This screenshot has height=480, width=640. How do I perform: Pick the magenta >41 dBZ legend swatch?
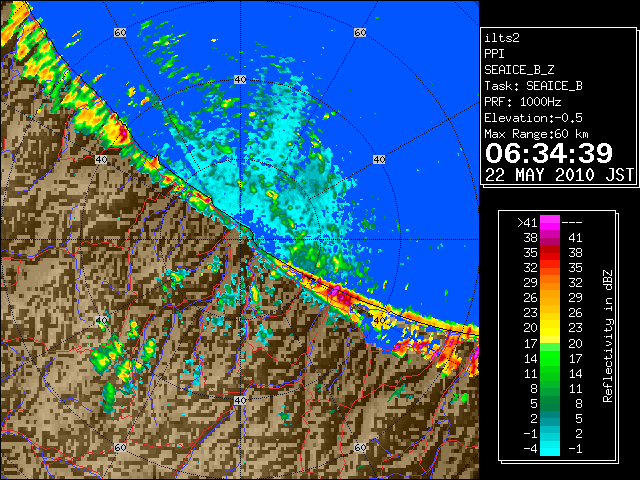point(550,223)
